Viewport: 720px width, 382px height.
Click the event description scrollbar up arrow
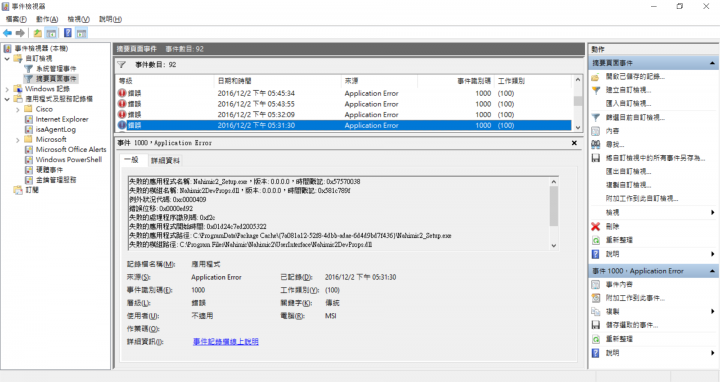pyautogui.click(x=554, y=182)
